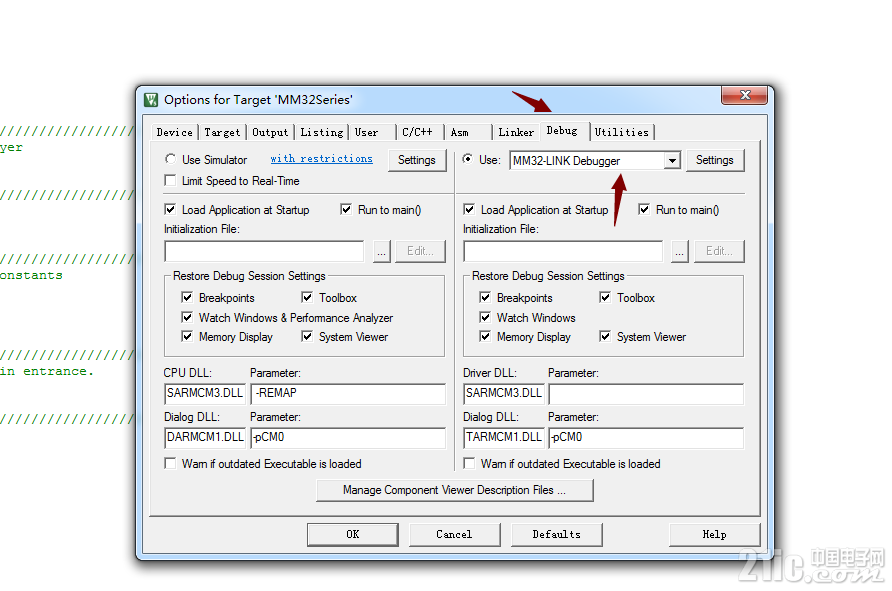The width and height of the screenshot is (892, 591).
Task: Enable Limit Speed to Real-Time
Action: pyautogui.click(x=170, y=180)
